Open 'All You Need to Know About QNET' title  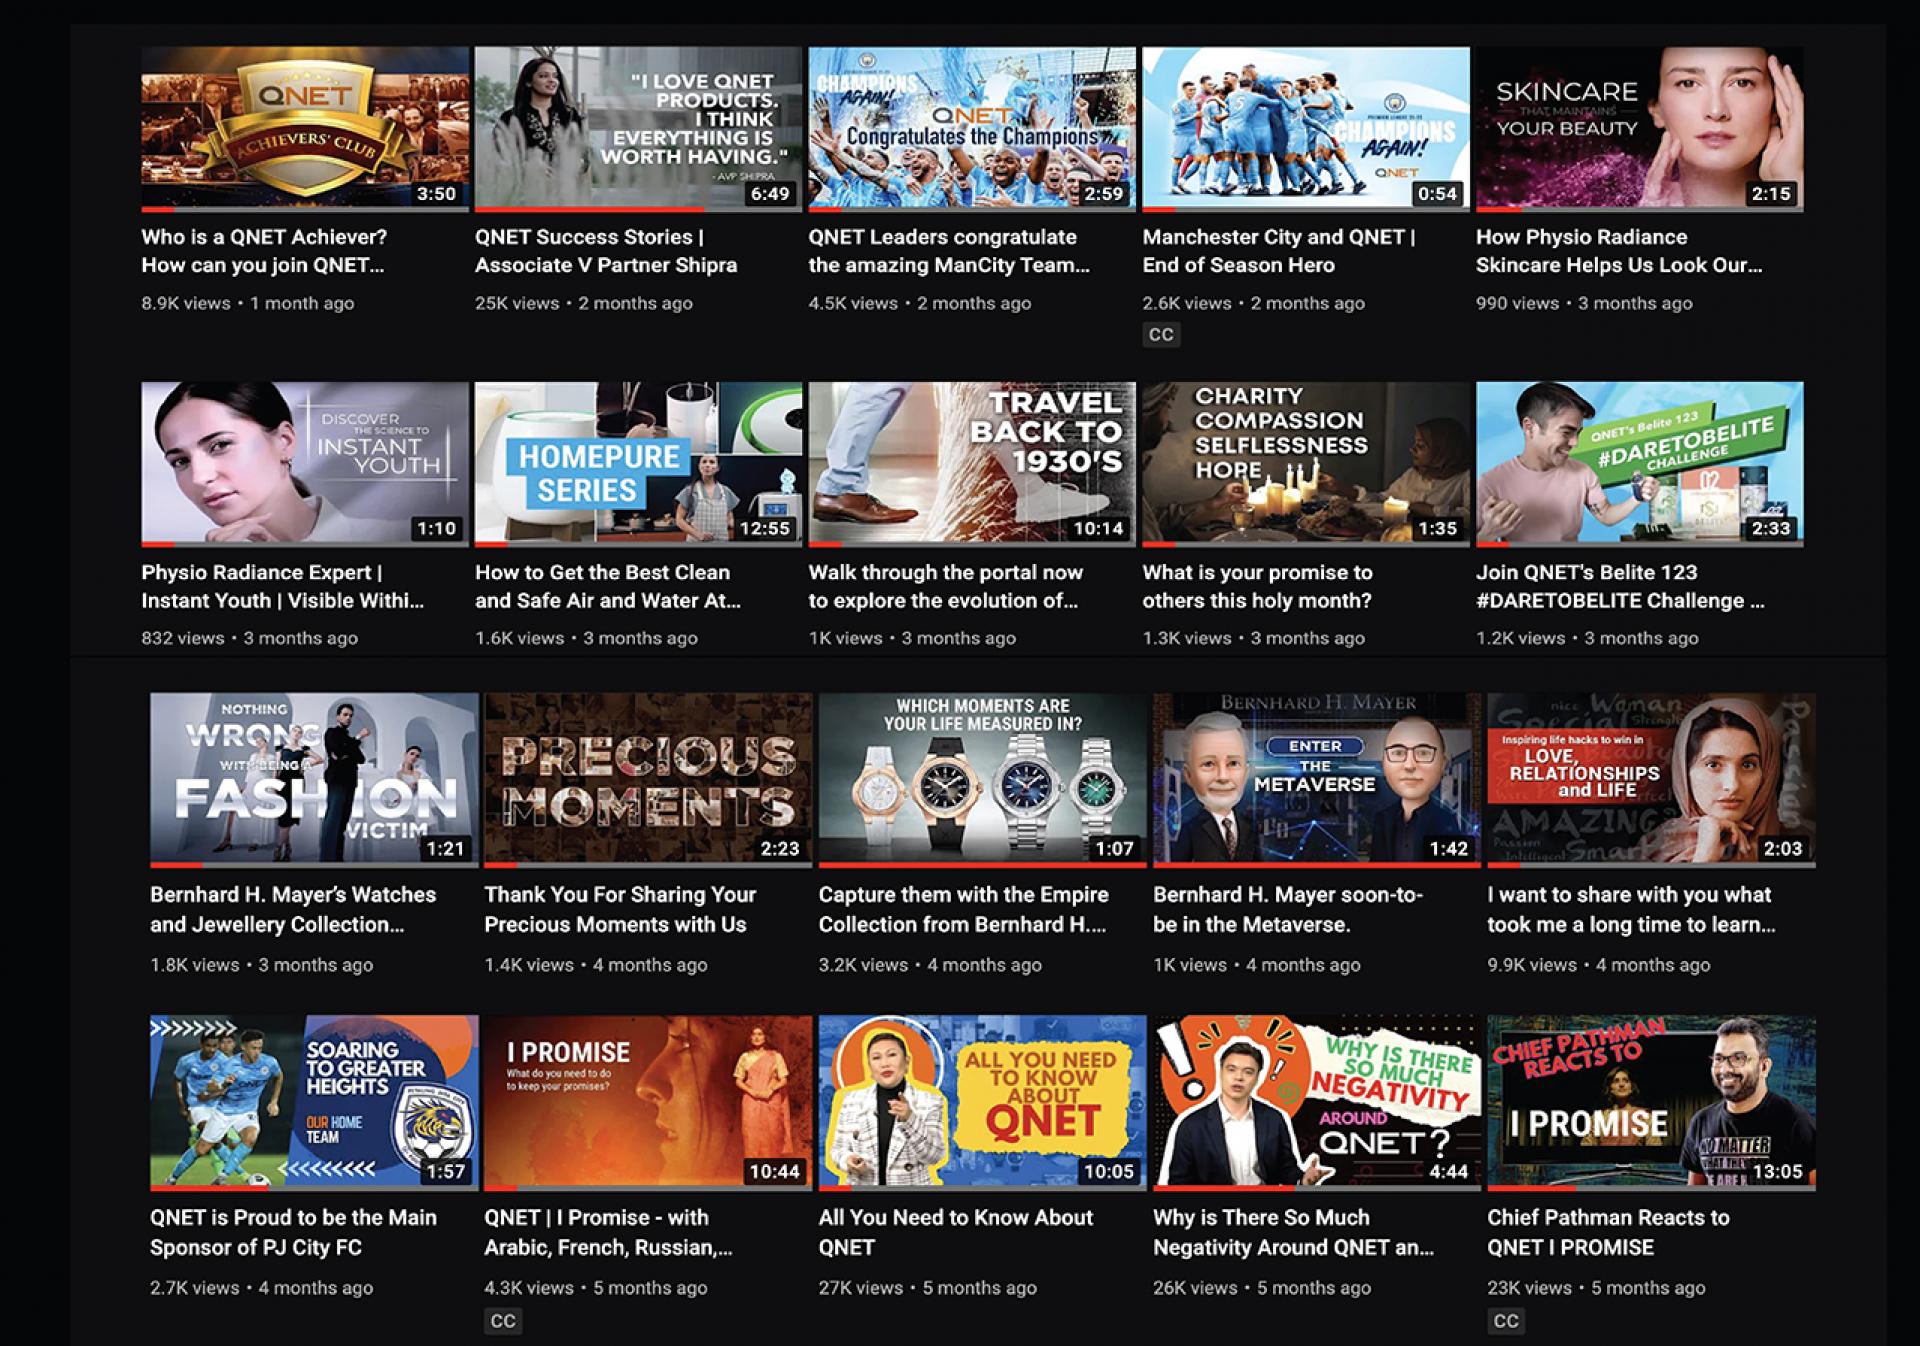click(956, 1232)
